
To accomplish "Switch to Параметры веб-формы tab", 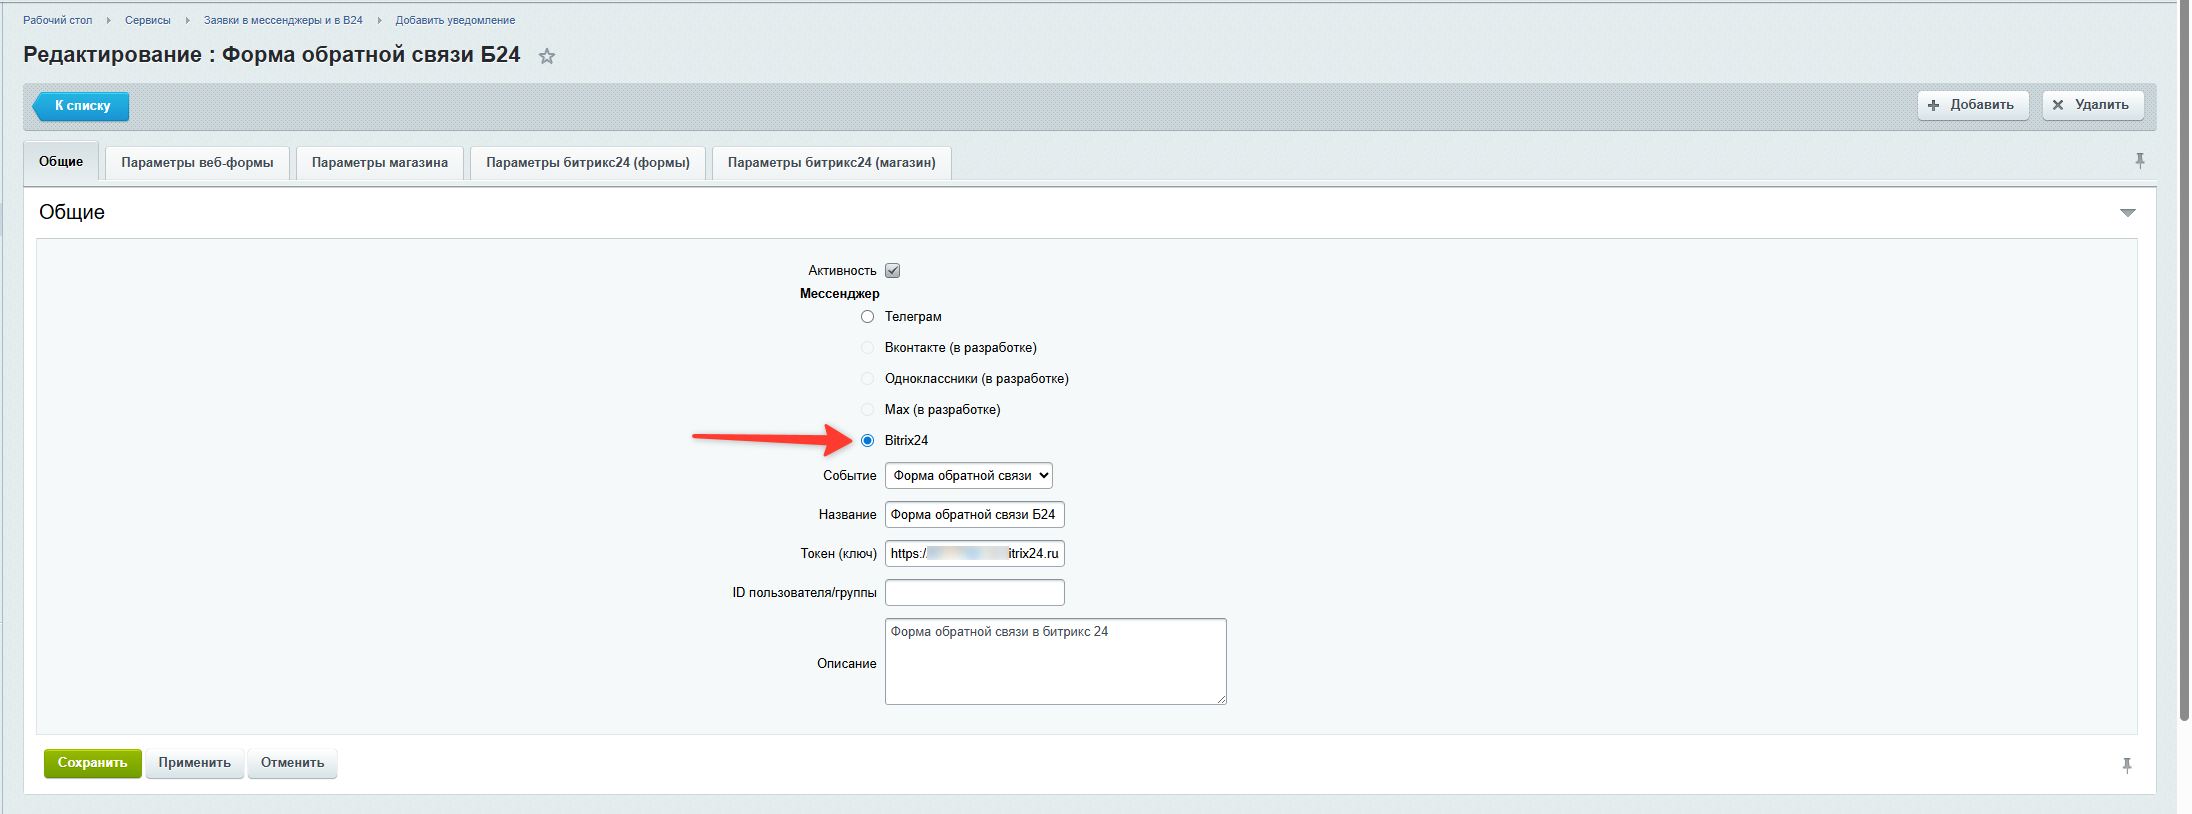I will [197, 163].
